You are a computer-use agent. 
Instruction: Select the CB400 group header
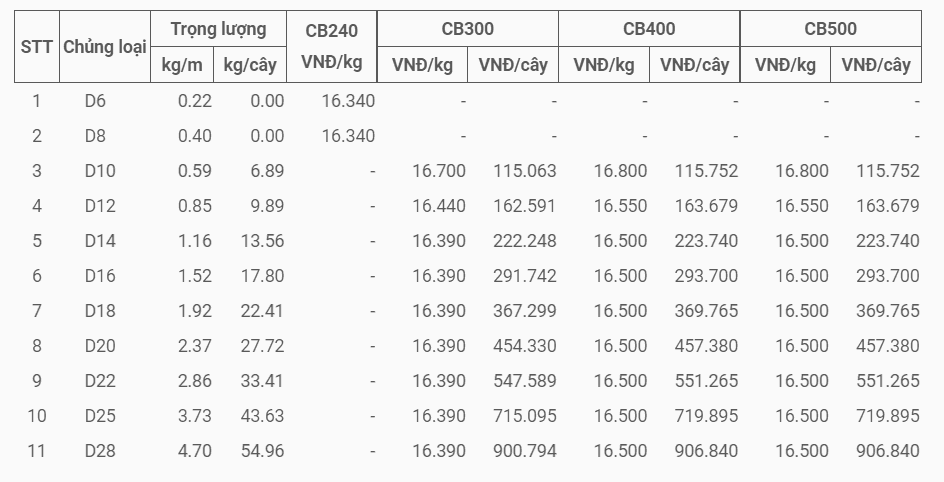pos(649,29)
